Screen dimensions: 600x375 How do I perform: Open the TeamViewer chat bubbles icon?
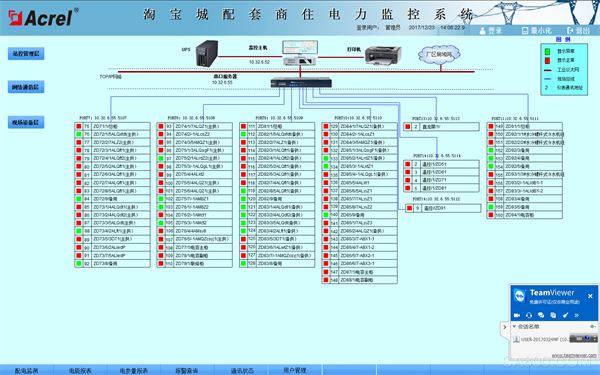541,315
